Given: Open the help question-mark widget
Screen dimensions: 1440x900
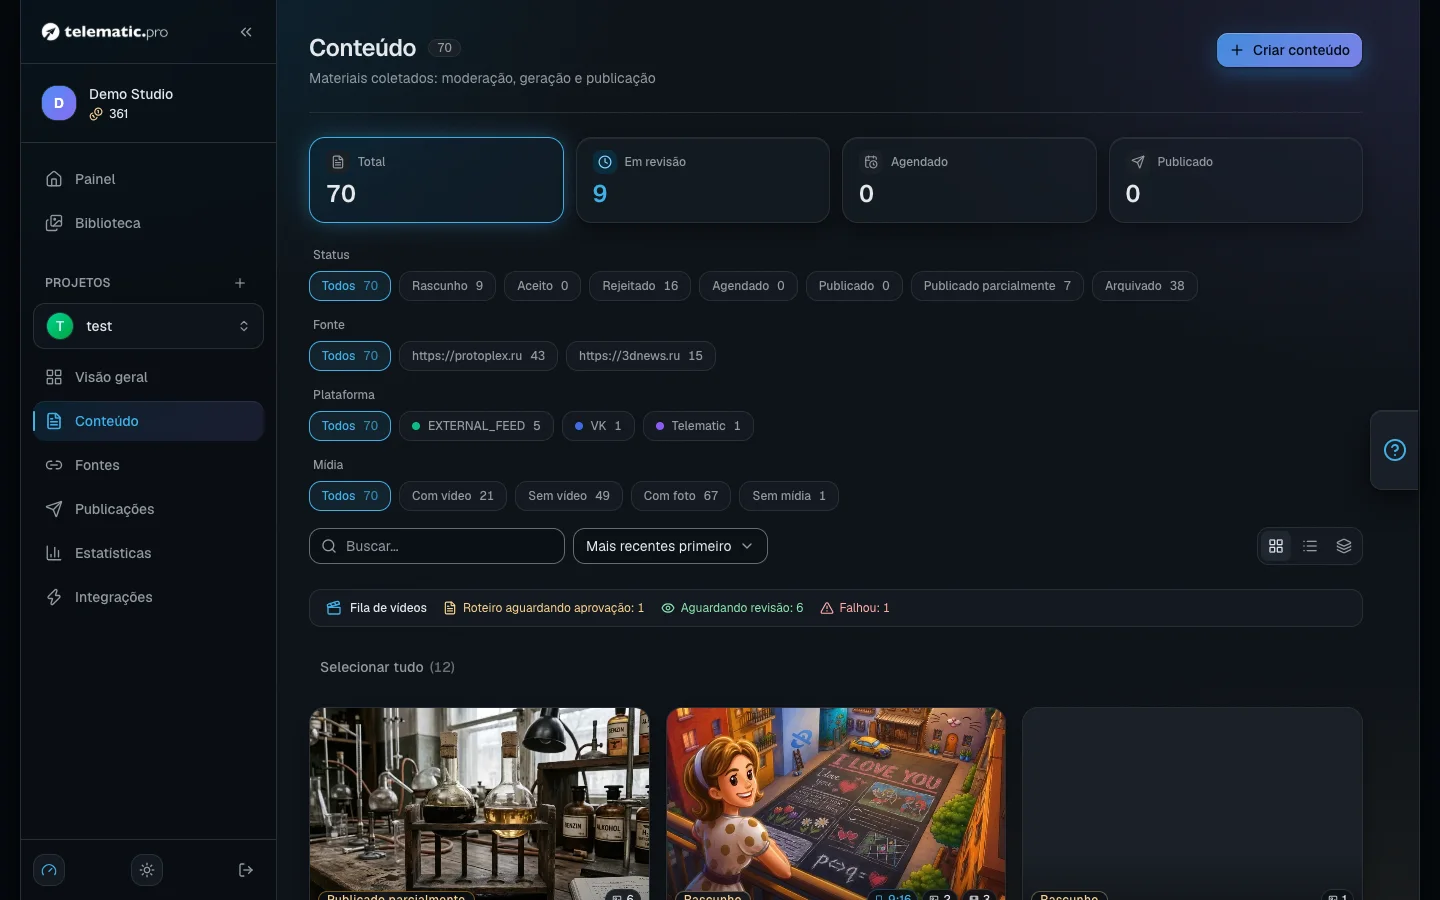Looking at the screenshot, I should (x=1395, y=450).
